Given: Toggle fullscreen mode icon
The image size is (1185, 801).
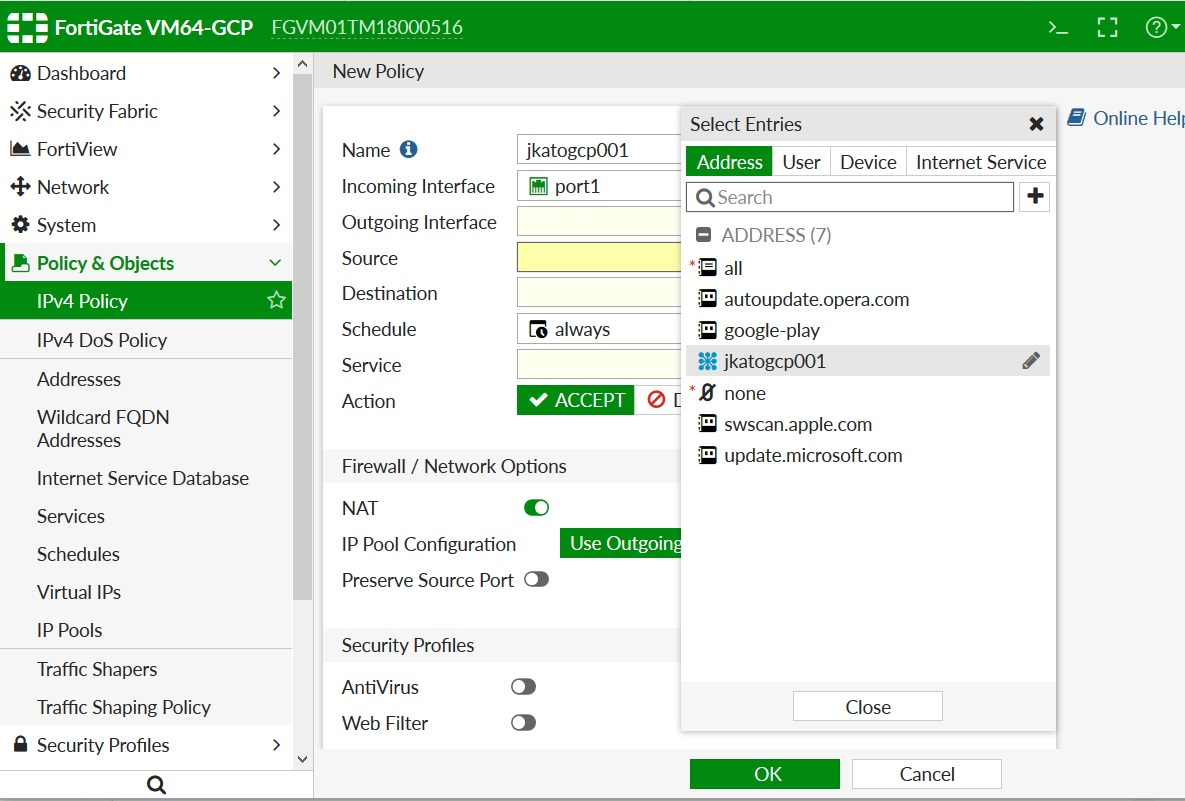Looking at the screenshot, I should [x=1107, y=28].
